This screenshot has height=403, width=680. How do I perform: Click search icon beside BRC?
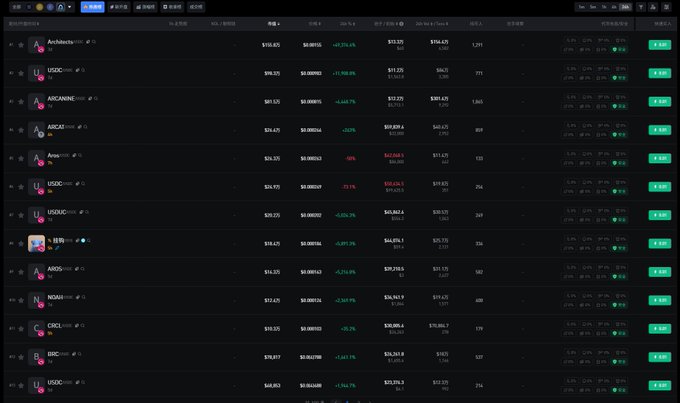click(x=80, y=354)
